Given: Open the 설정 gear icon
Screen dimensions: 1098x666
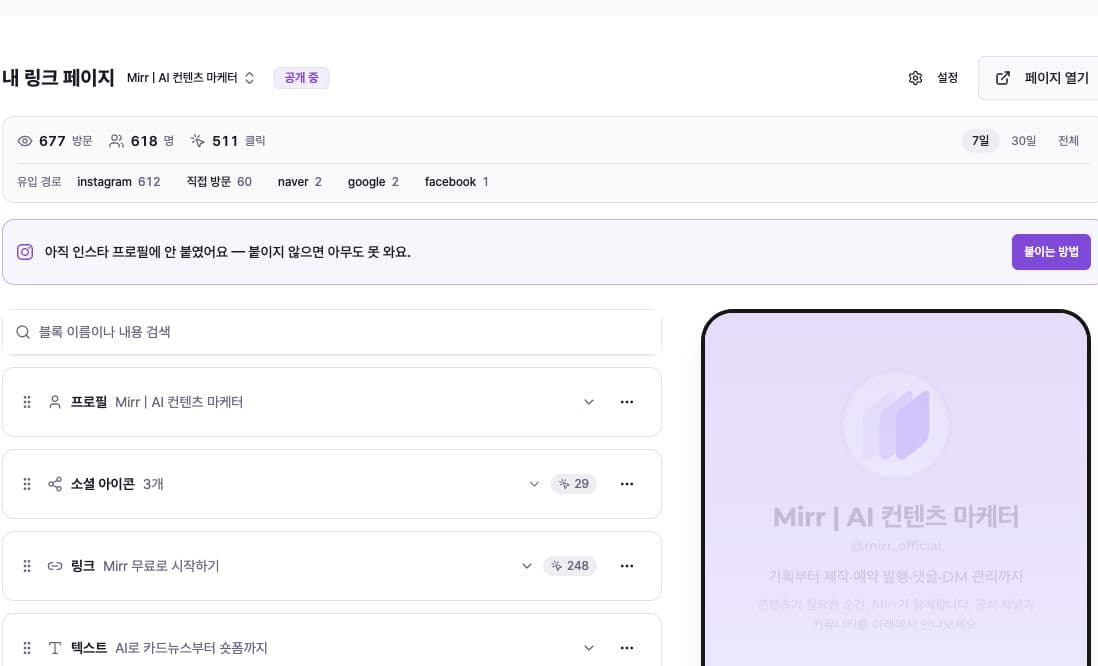Looking at the screenshot, I should pyautogui.click(x=915, y=78).
